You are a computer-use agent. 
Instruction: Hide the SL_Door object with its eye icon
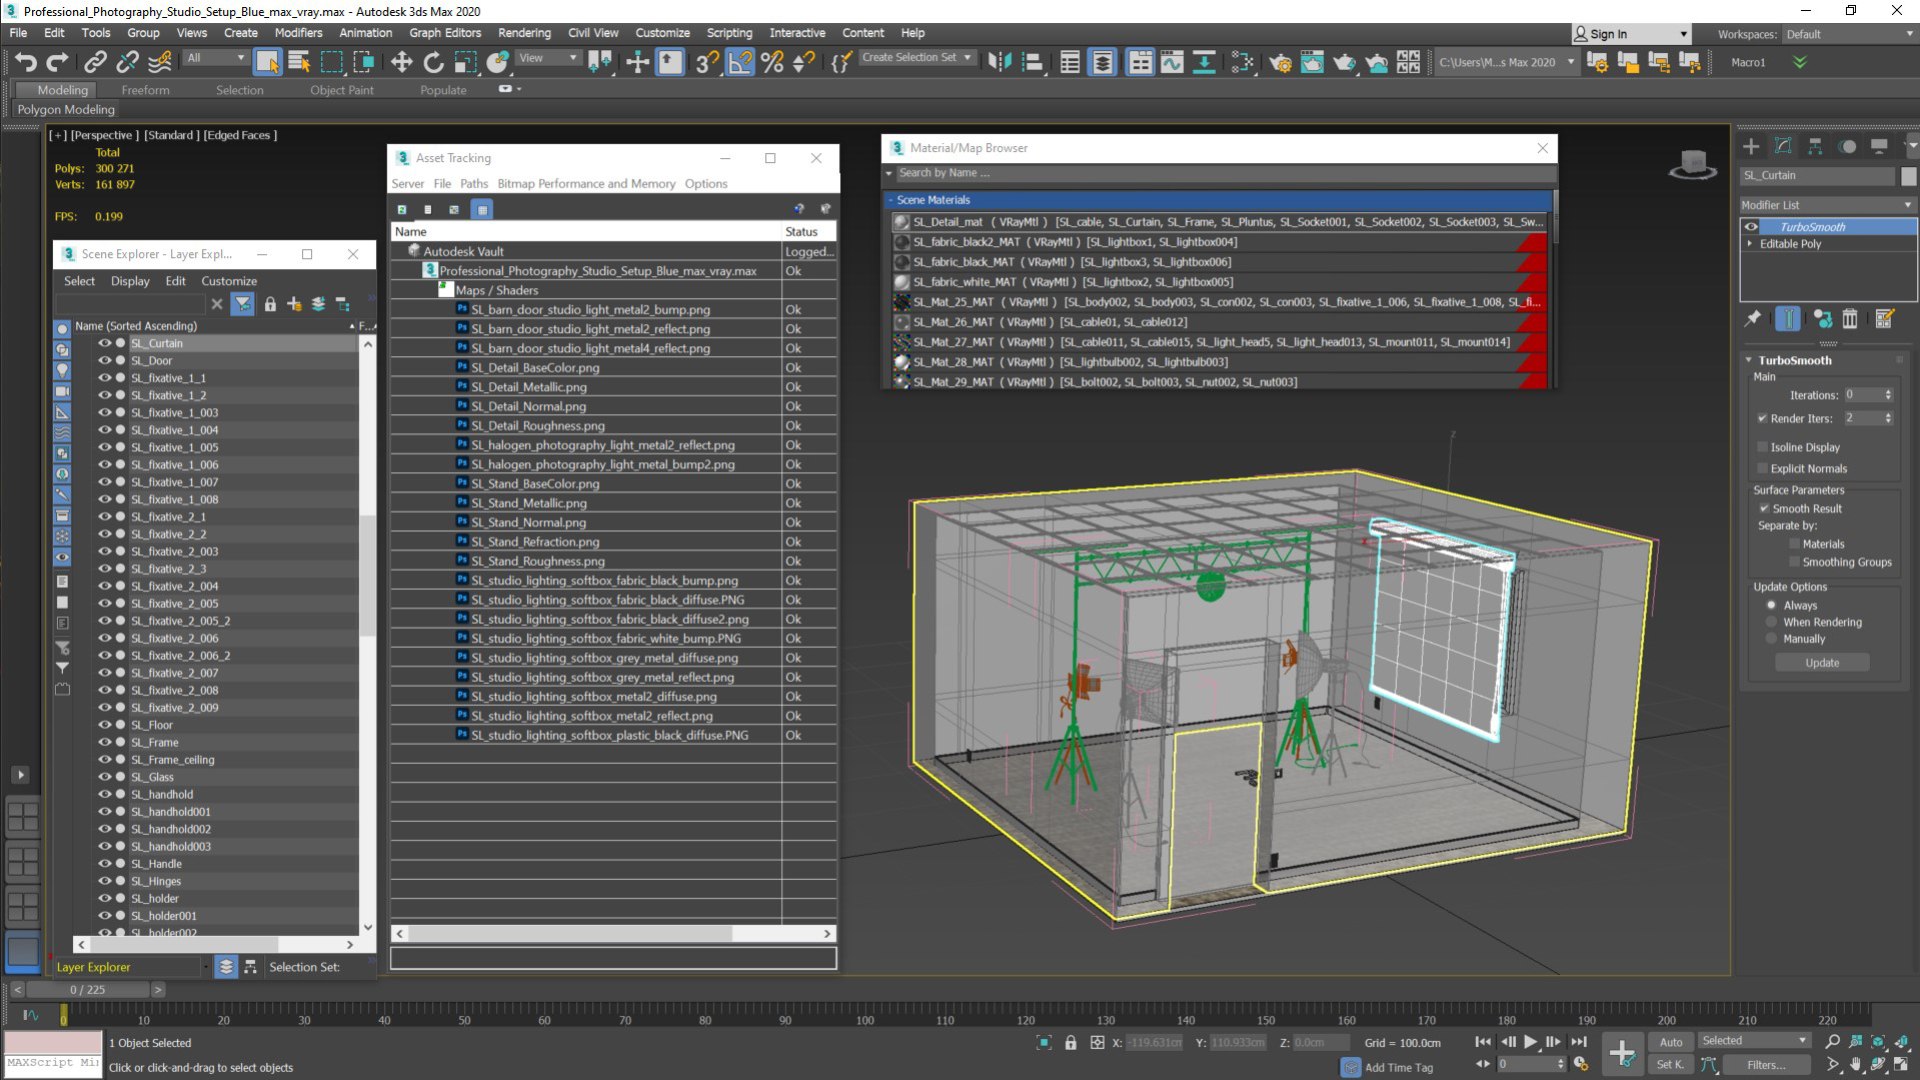[x=104, y=360]
